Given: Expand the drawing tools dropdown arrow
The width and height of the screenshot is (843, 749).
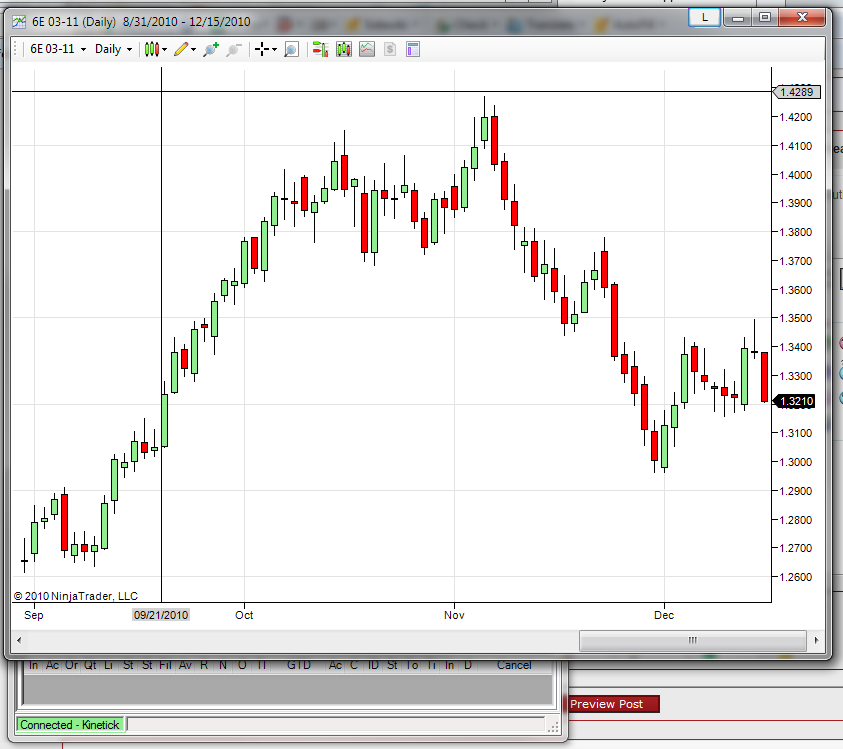Looking at the screenshot, I should point(193,49).
